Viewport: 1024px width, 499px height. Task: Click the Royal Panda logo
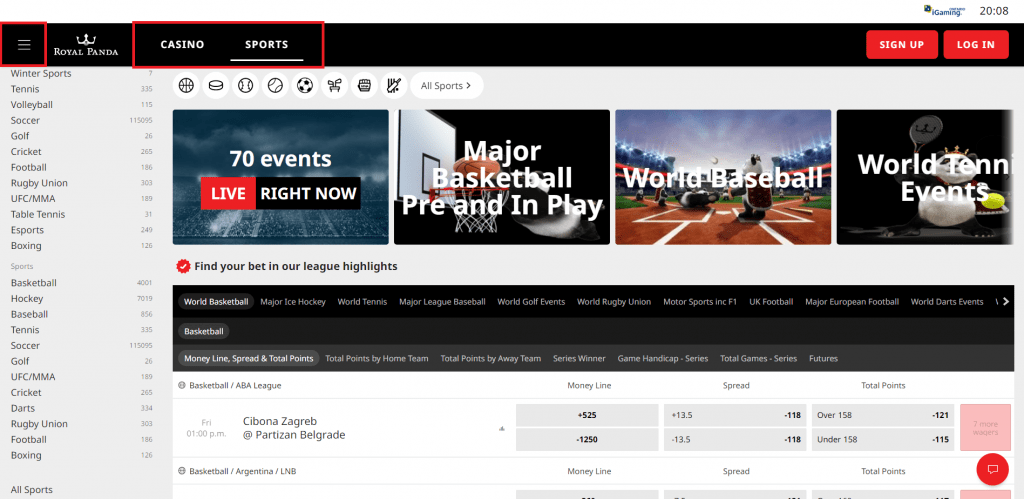click(86, 44)
